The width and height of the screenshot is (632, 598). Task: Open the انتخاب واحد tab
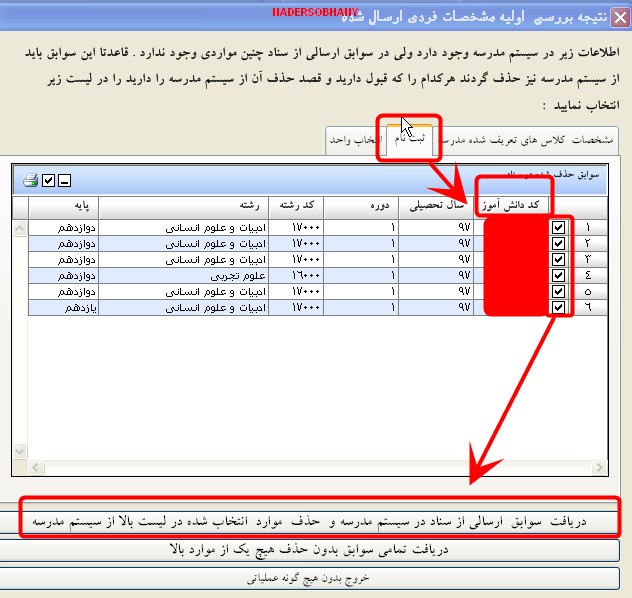(x=356, y=141)
